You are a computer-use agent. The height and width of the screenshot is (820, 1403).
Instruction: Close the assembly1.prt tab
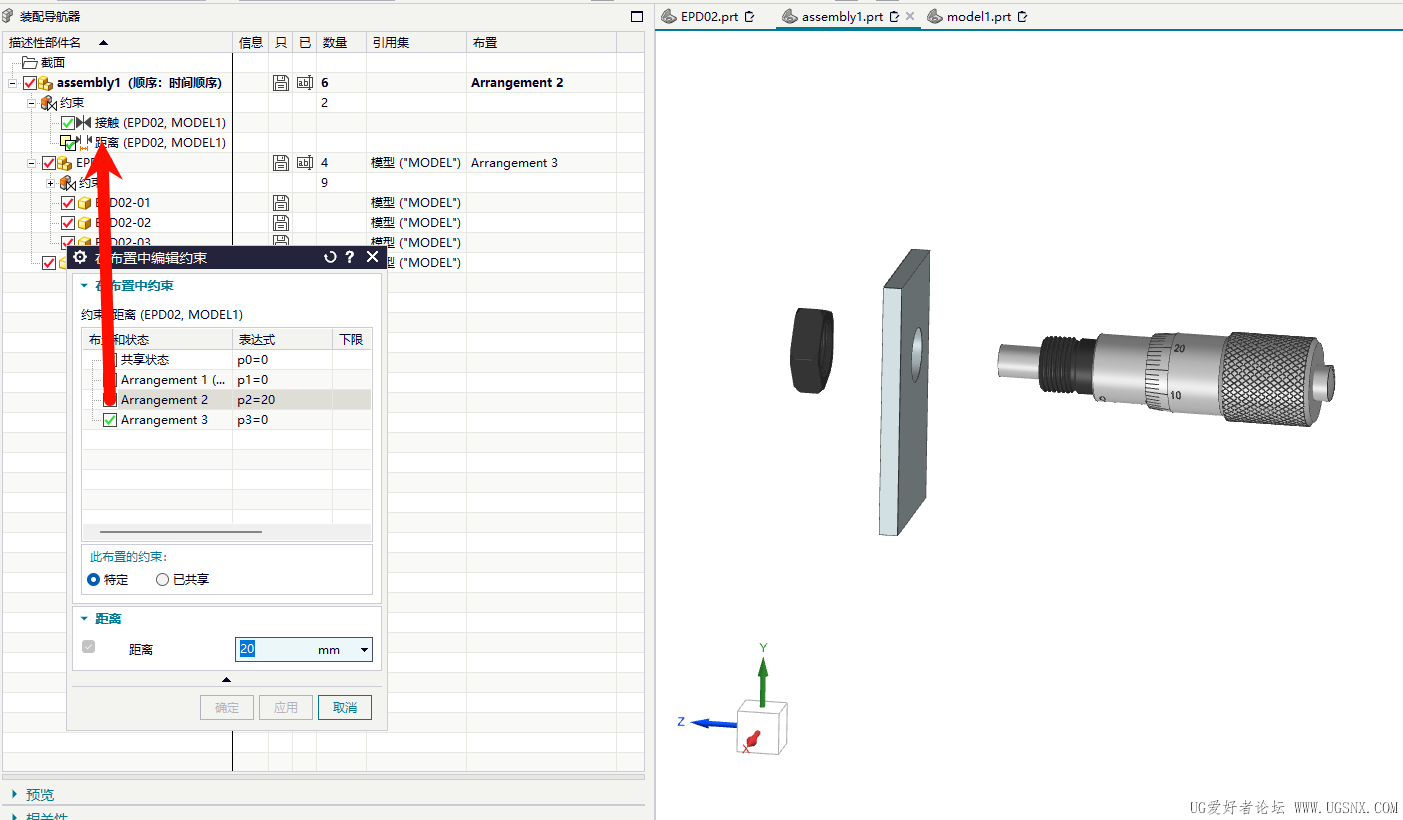coord(910,16)
